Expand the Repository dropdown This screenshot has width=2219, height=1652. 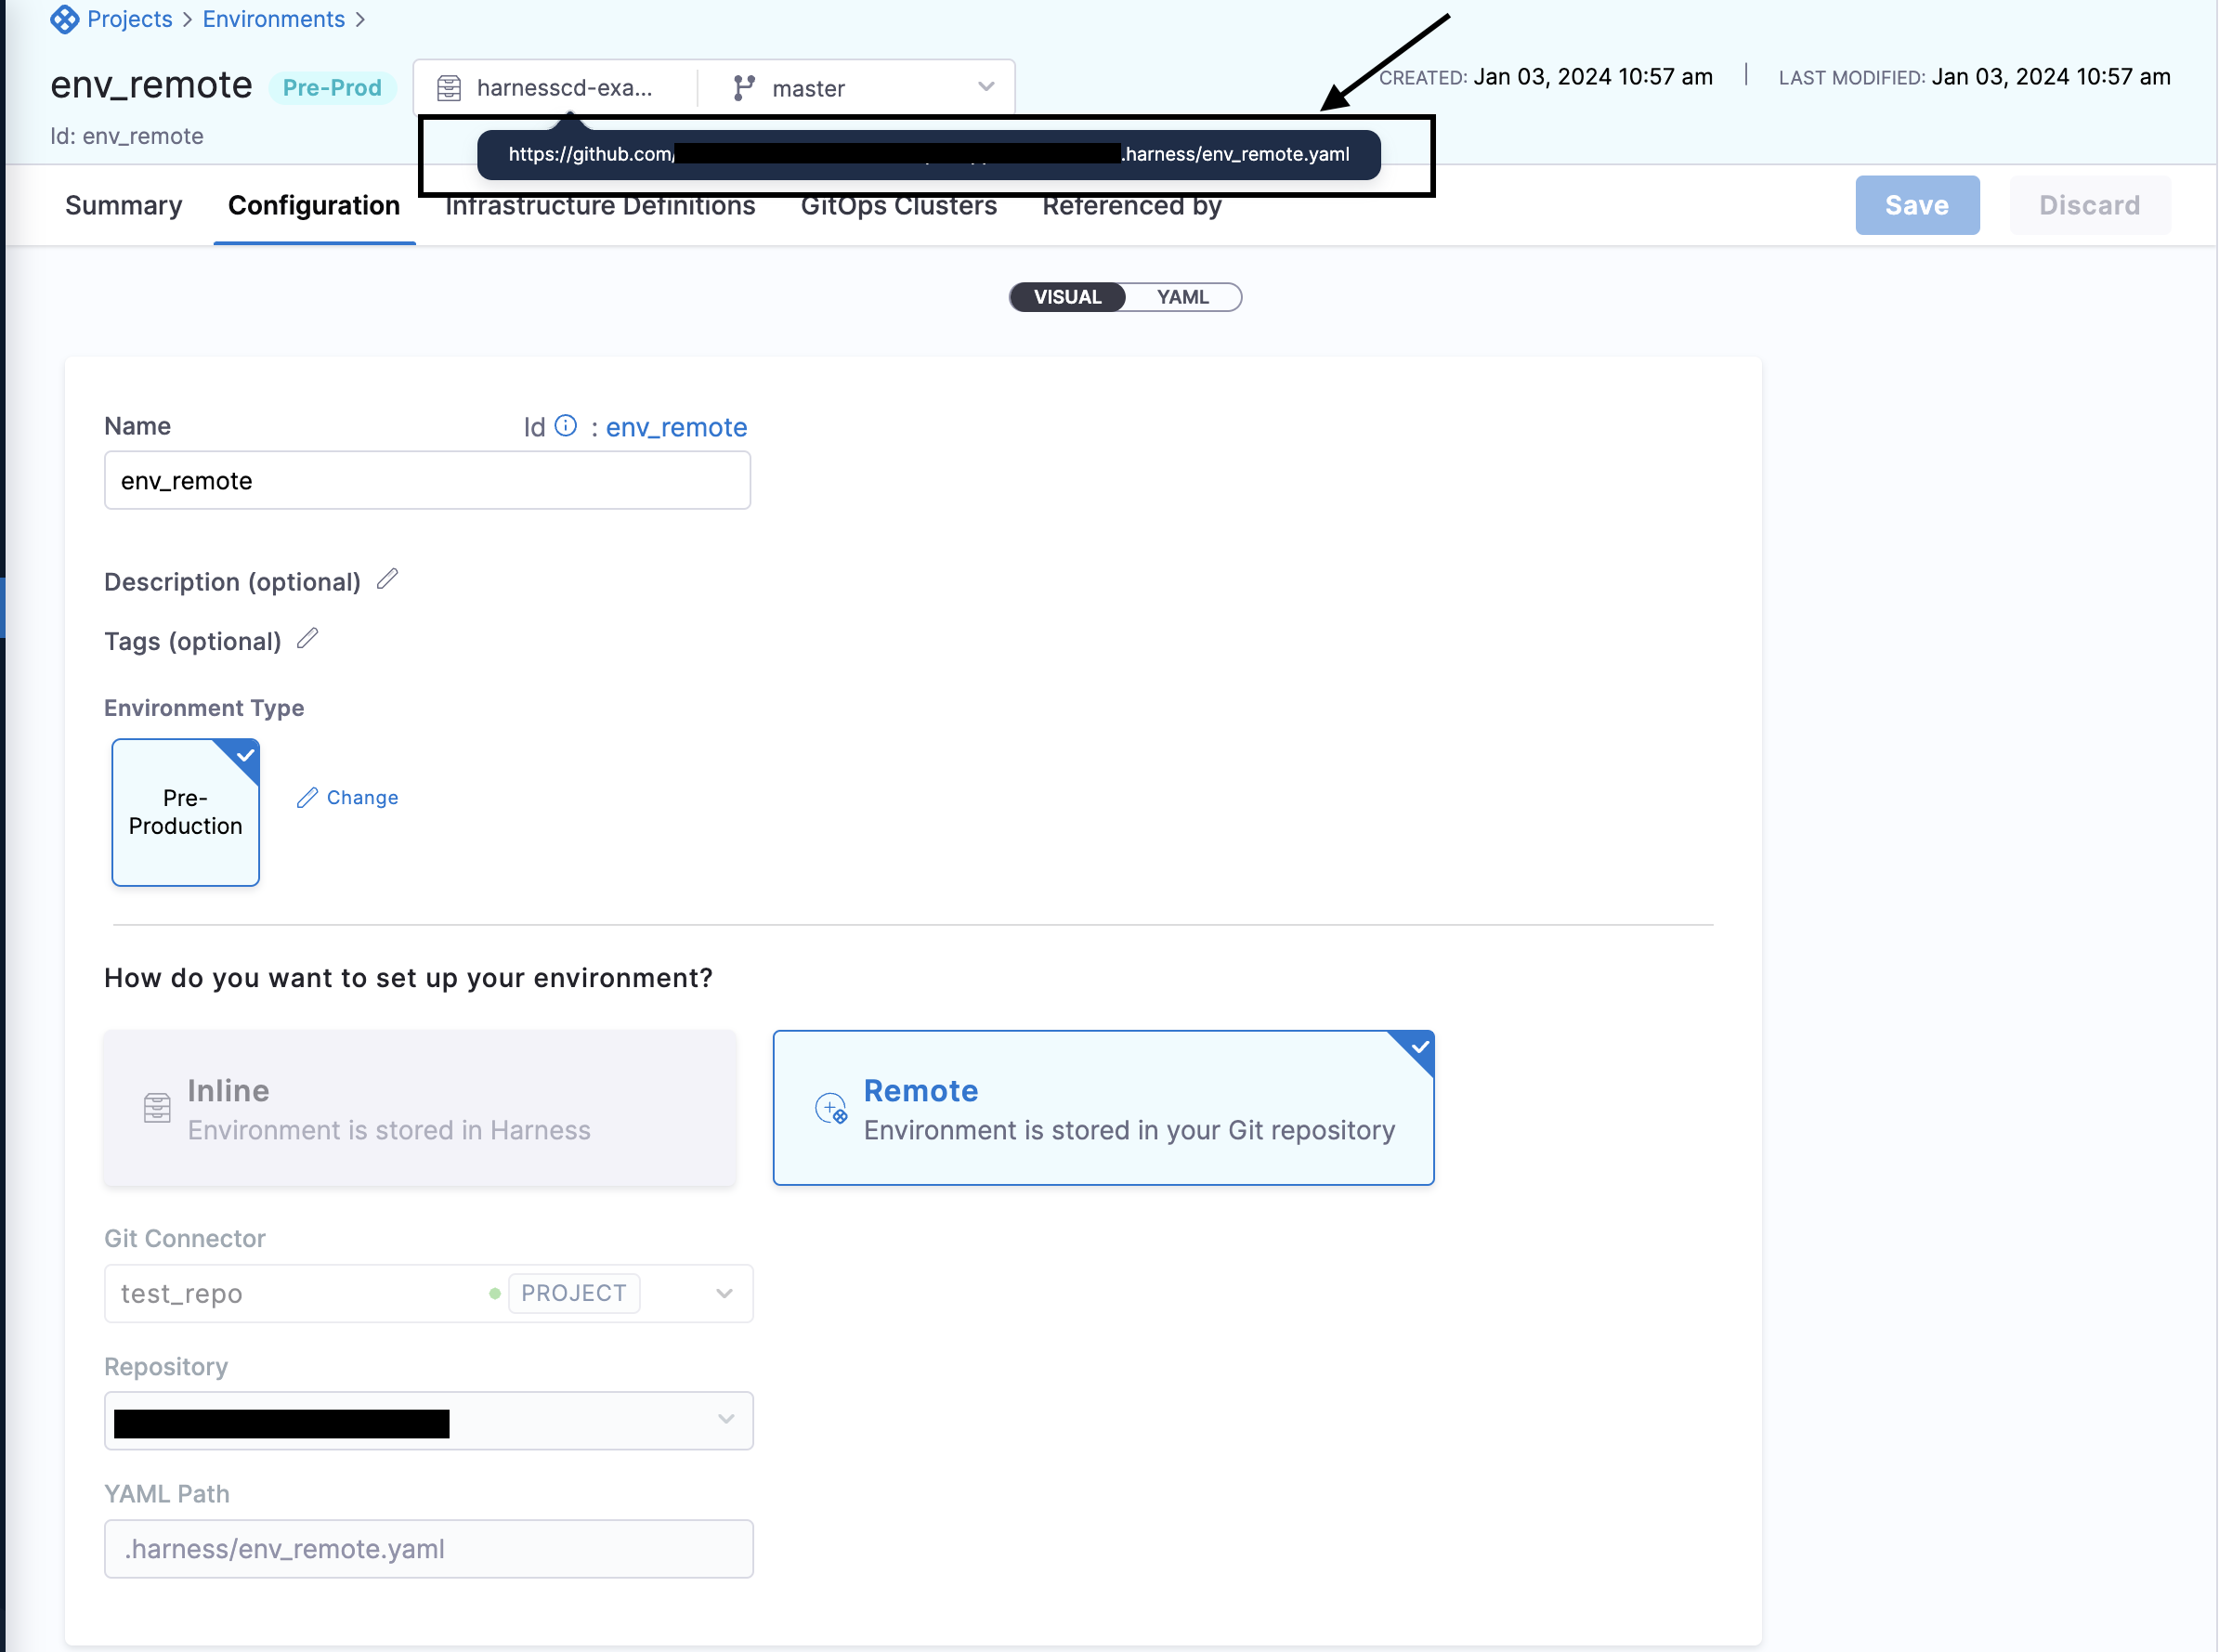(726, 1420)
